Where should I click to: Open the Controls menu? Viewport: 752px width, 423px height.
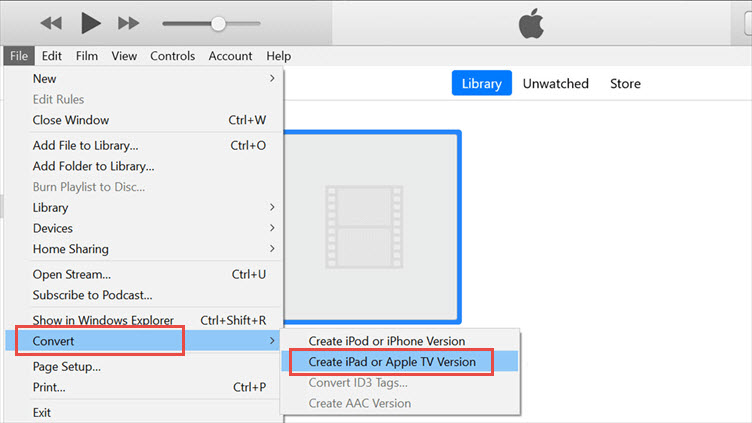point(172,56)
